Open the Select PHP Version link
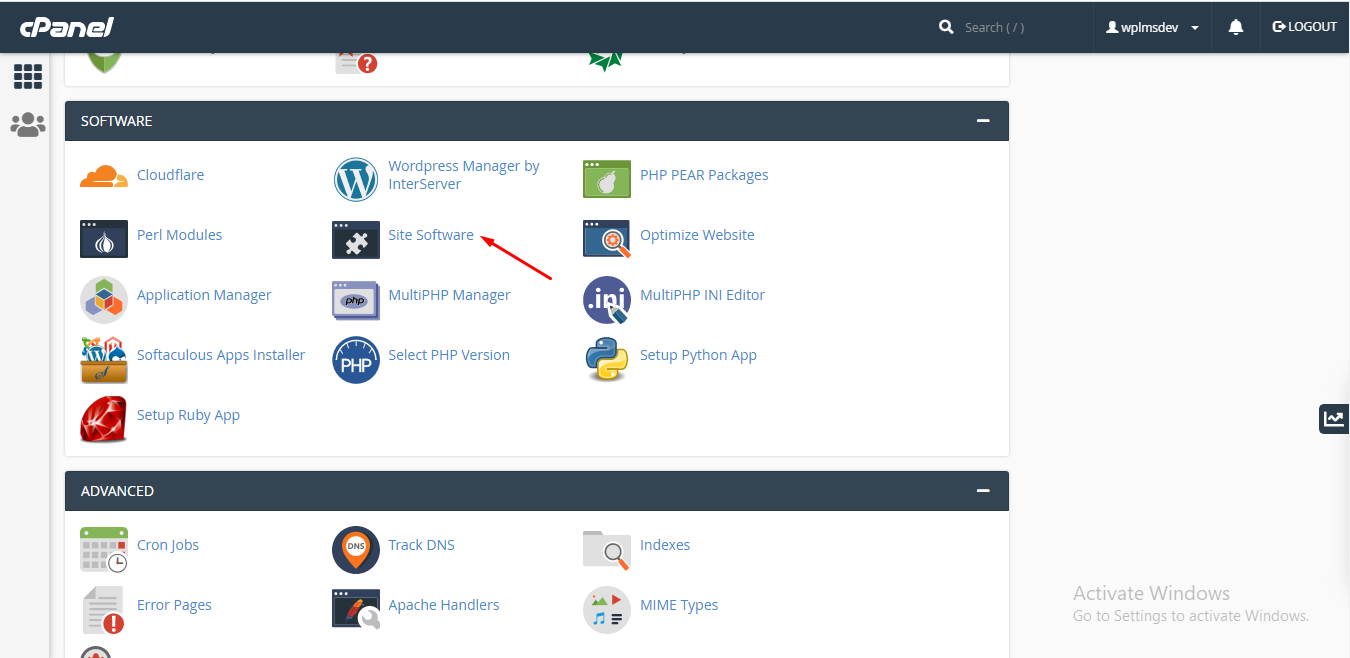Image resolution: width=1350 pixels, height=658 pixels. pos(449,355)
